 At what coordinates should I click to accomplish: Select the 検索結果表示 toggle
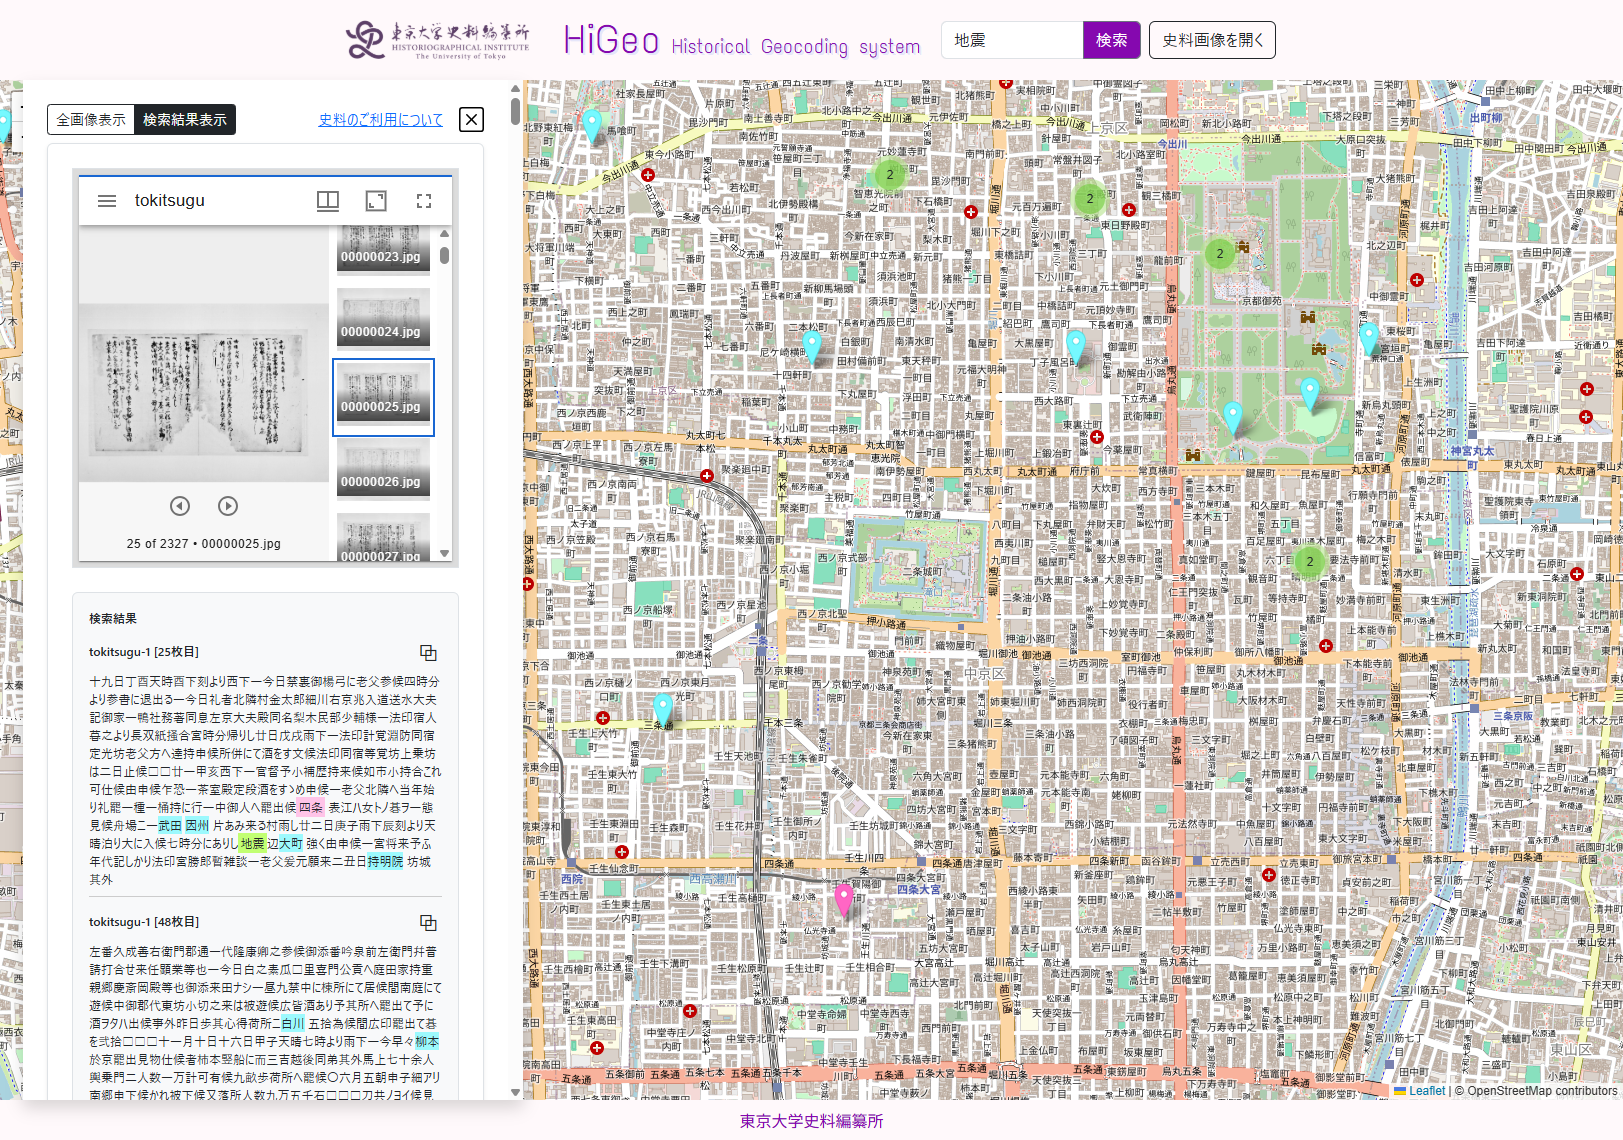[185, 120]
